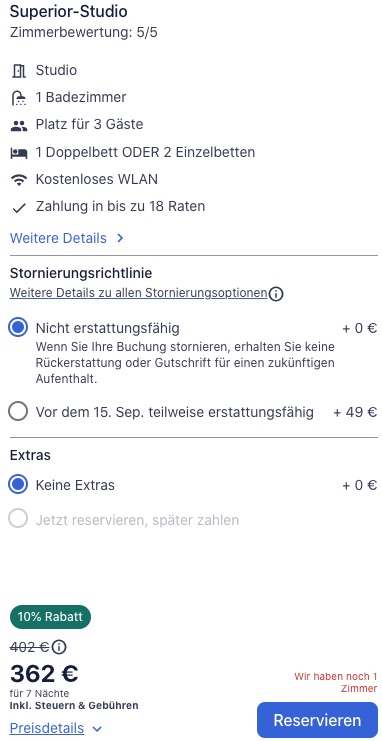The height and width of the screenshot is (741, 382).
Task: Select Jetzt reservieren, später zahlen option
Action: 18,520
